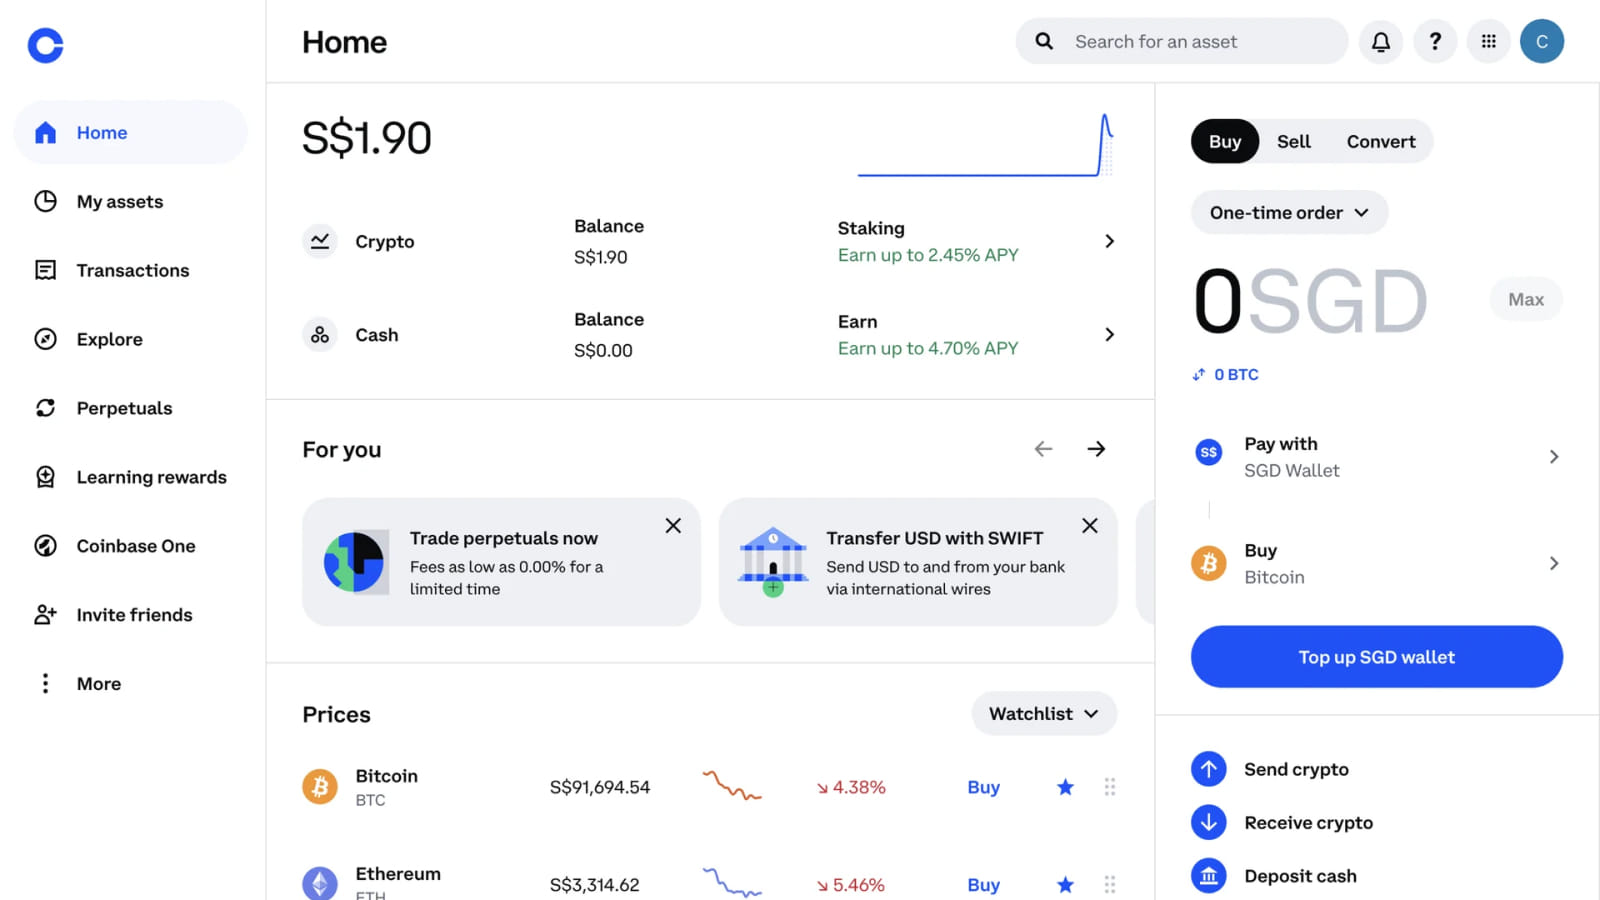Open the help question mark icon
Screen dimensions: 1600x900
click(x=1435, y=41)
